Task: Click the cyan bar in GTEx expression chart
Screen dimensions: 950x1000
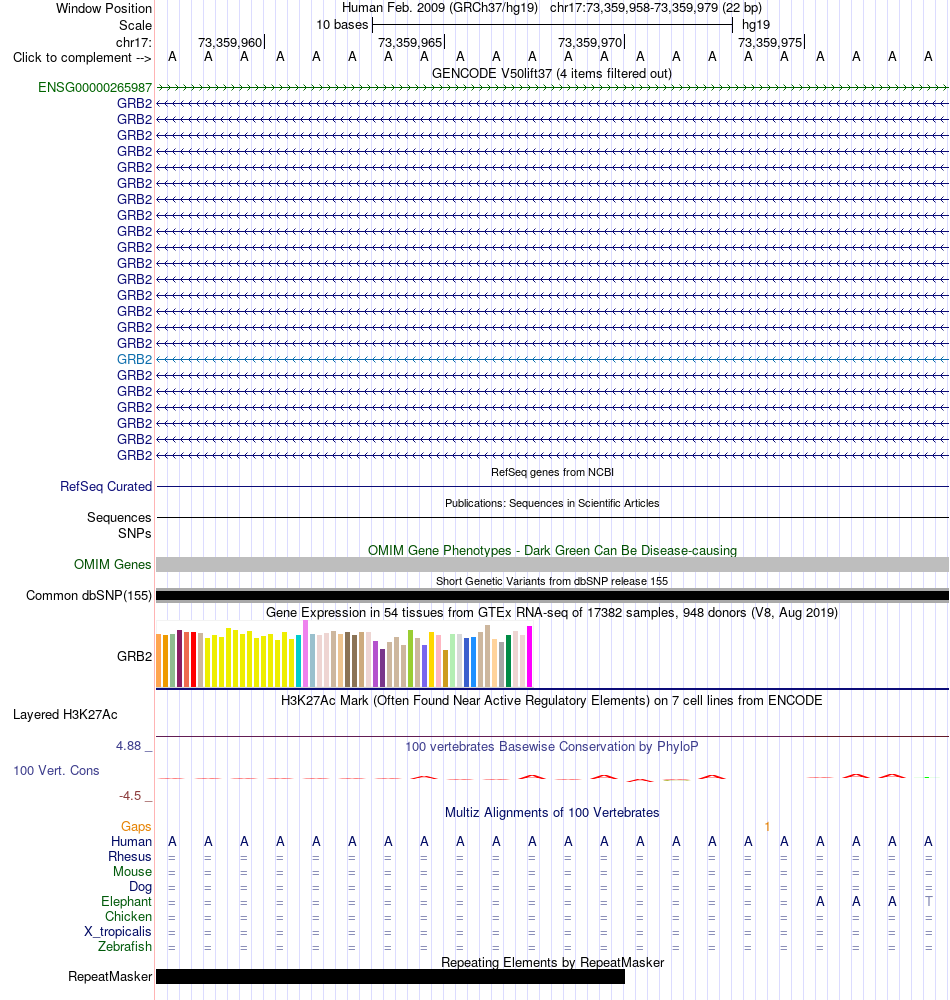Action: pyautogui.click(x=298, y=661)
